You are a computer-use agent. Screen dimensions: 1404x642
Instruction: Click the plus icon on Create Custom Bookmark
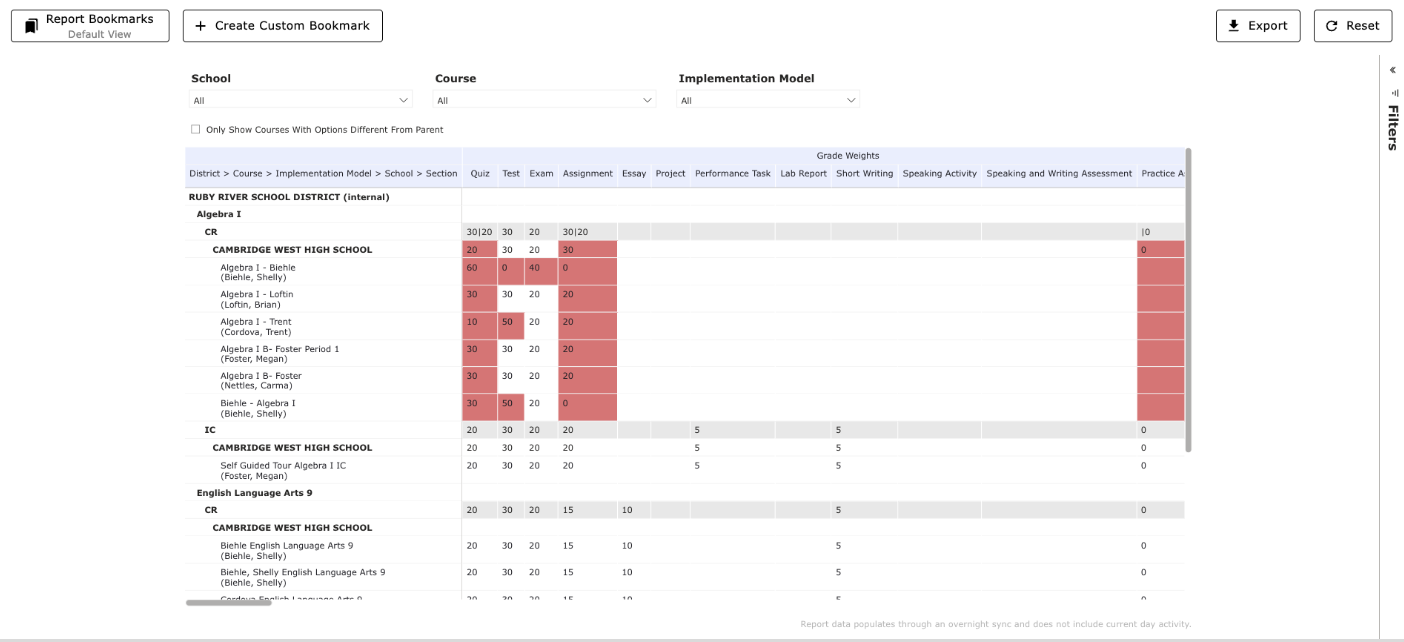pos(200,25)
